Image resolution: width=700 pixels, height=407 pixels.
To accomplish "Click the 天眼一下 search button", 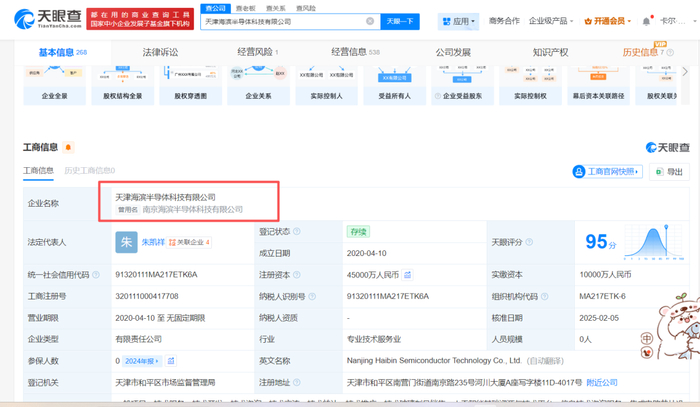I will 400,21.
